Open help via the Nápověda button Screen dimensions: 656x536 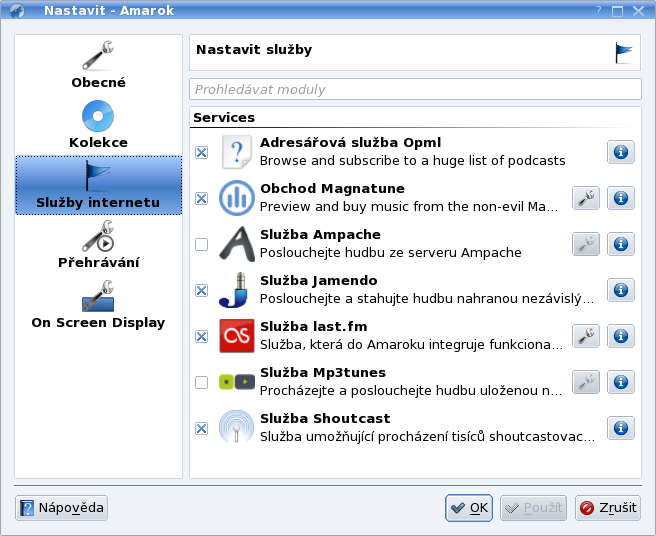pos(62,508)
